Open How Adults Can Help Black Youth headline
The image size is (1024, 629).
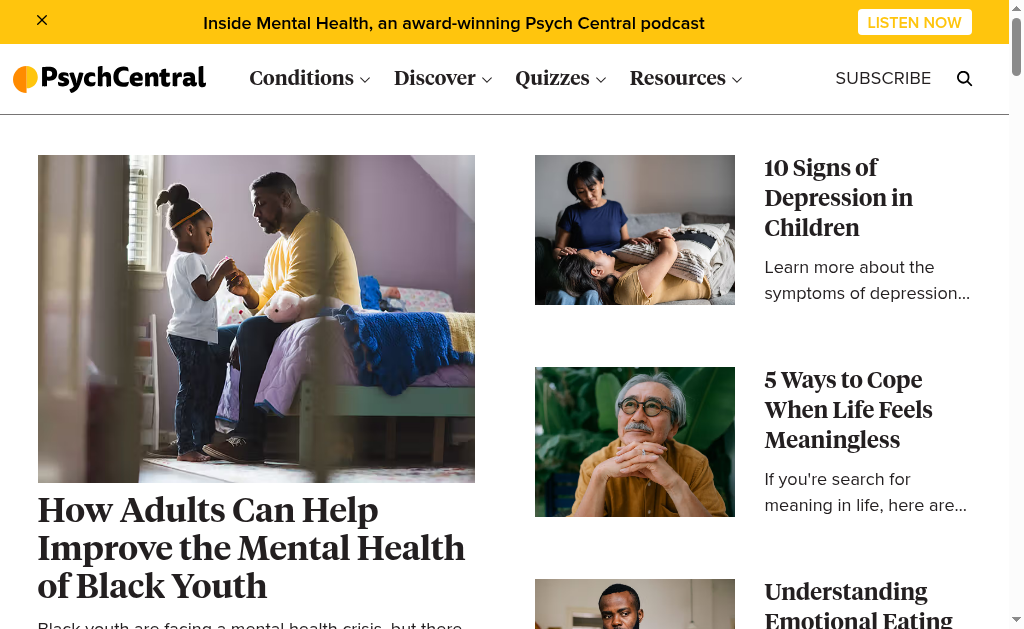pos(251,548)
